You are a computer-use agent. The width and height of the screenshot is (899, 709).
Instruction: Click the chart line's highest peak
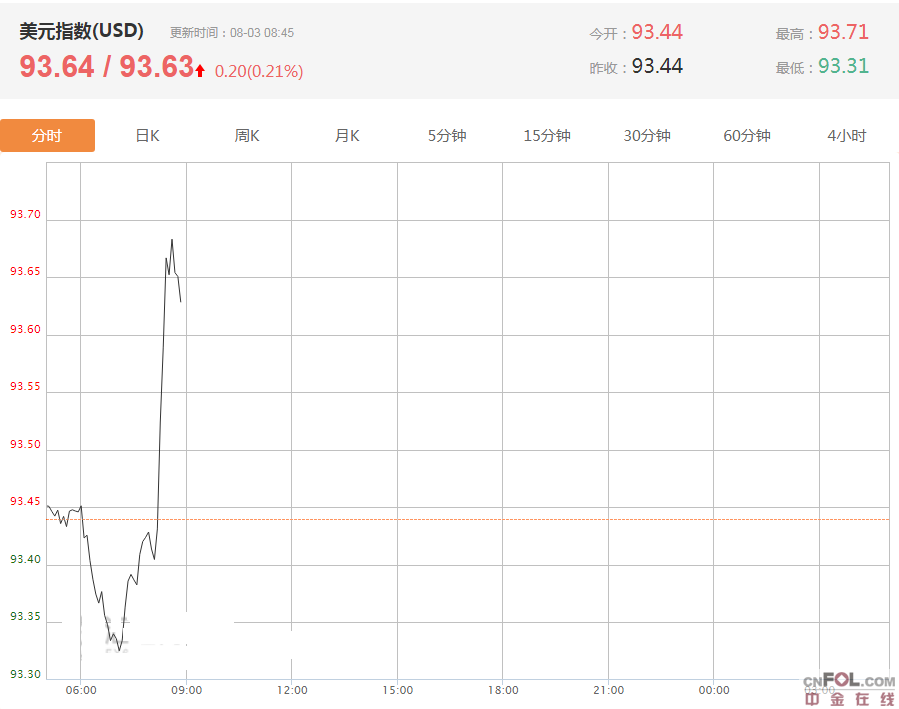coord(172,240)
